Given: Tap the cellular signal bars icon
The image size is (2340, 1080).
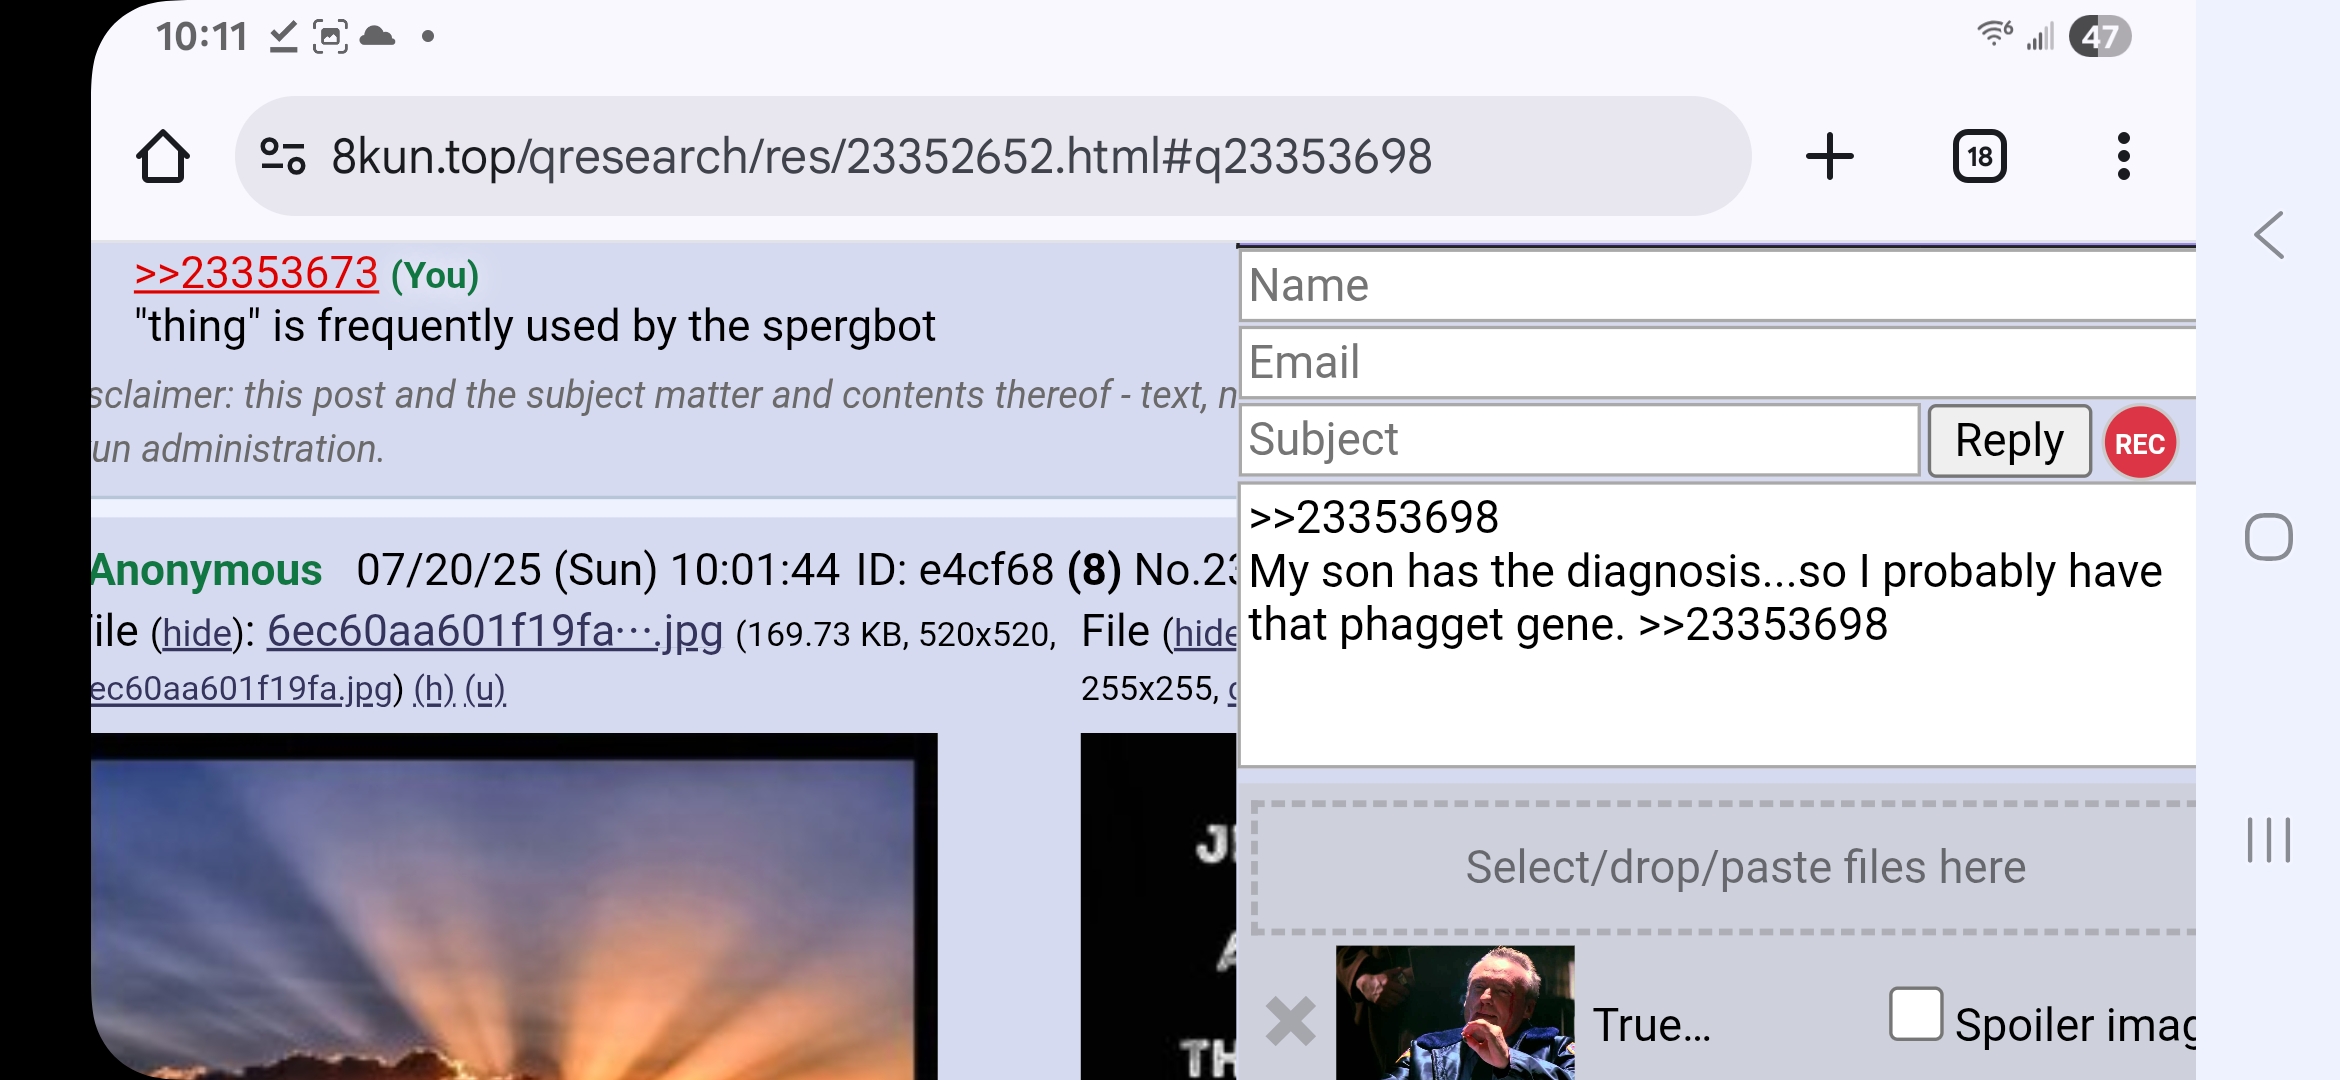Looking at the screenshot, I should 2040,37.
